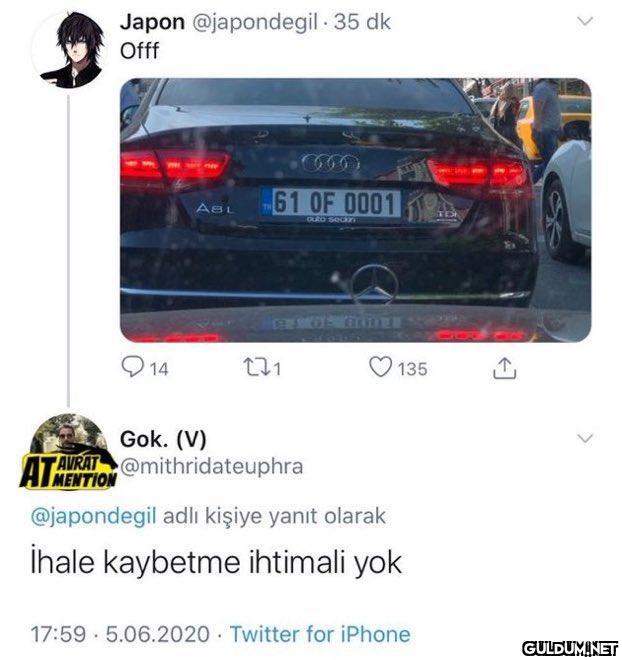Image resolution: width=622 pixels, height=660 pixels.
Task: Expand chevron menu on Japon's tweet
Action: 585,21
